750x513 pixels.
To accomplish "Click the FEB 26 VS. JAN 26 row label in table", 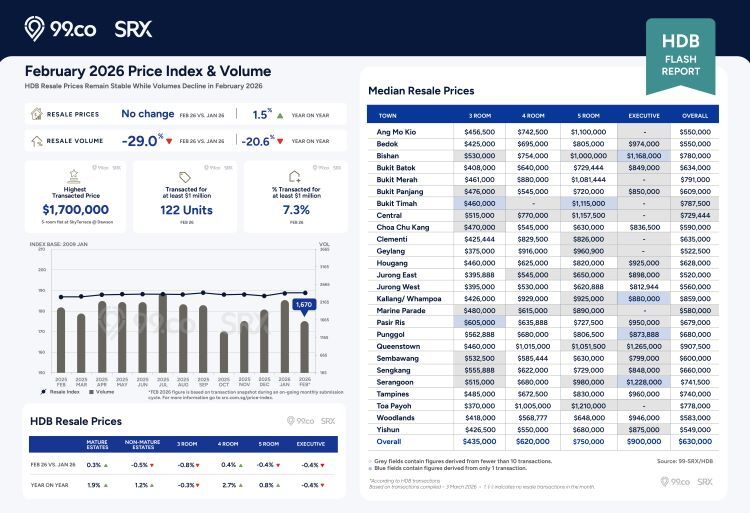I will [x=53, y=465].
